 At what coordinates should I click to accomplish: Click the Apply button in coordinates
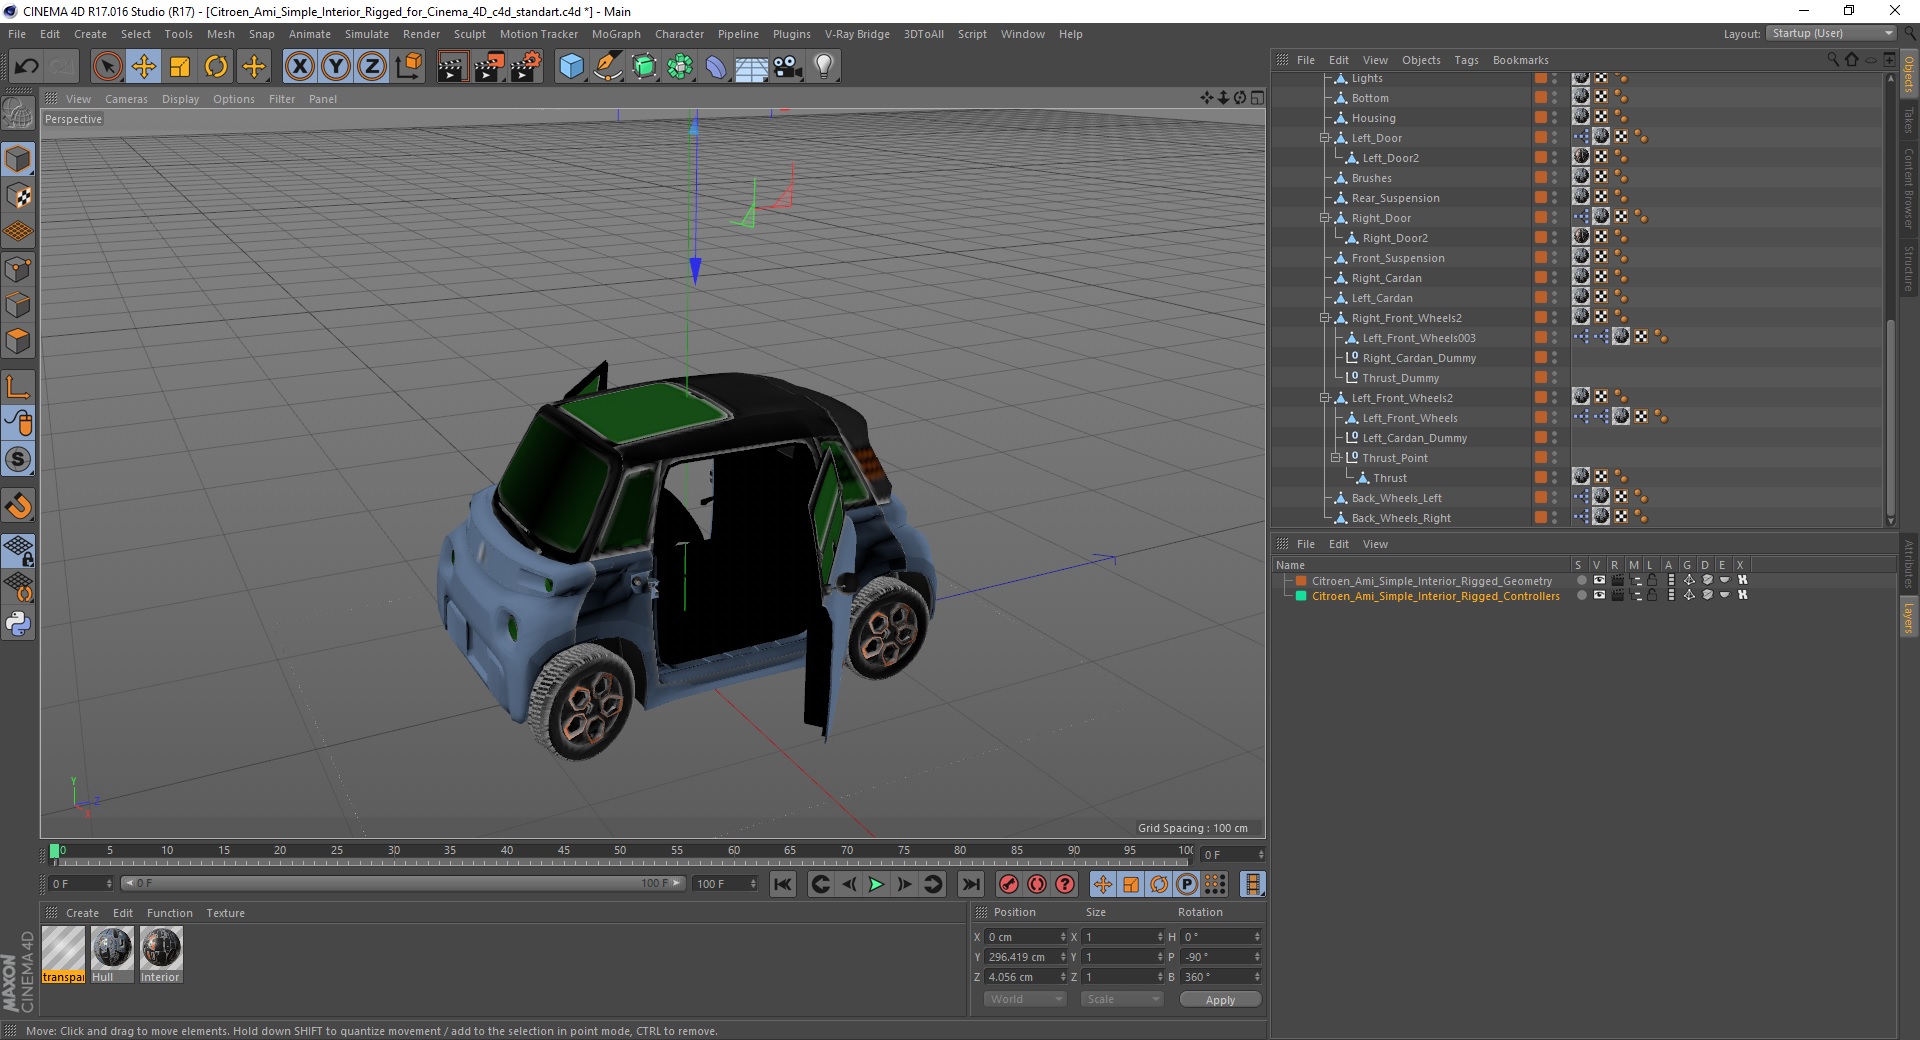coord(1220,1000)
